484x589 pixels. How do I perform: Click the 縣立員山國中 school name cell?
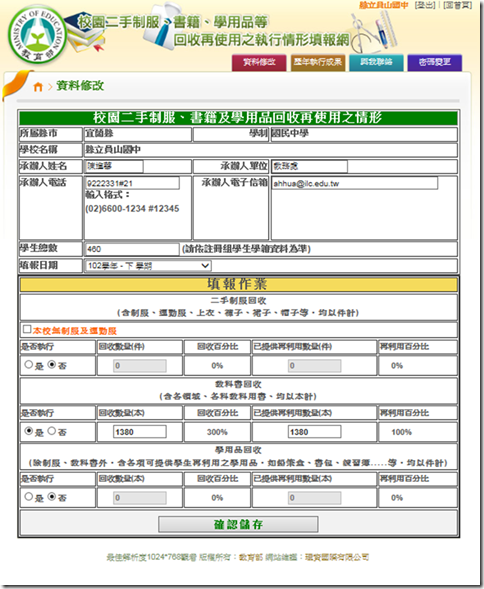(271, 150)
